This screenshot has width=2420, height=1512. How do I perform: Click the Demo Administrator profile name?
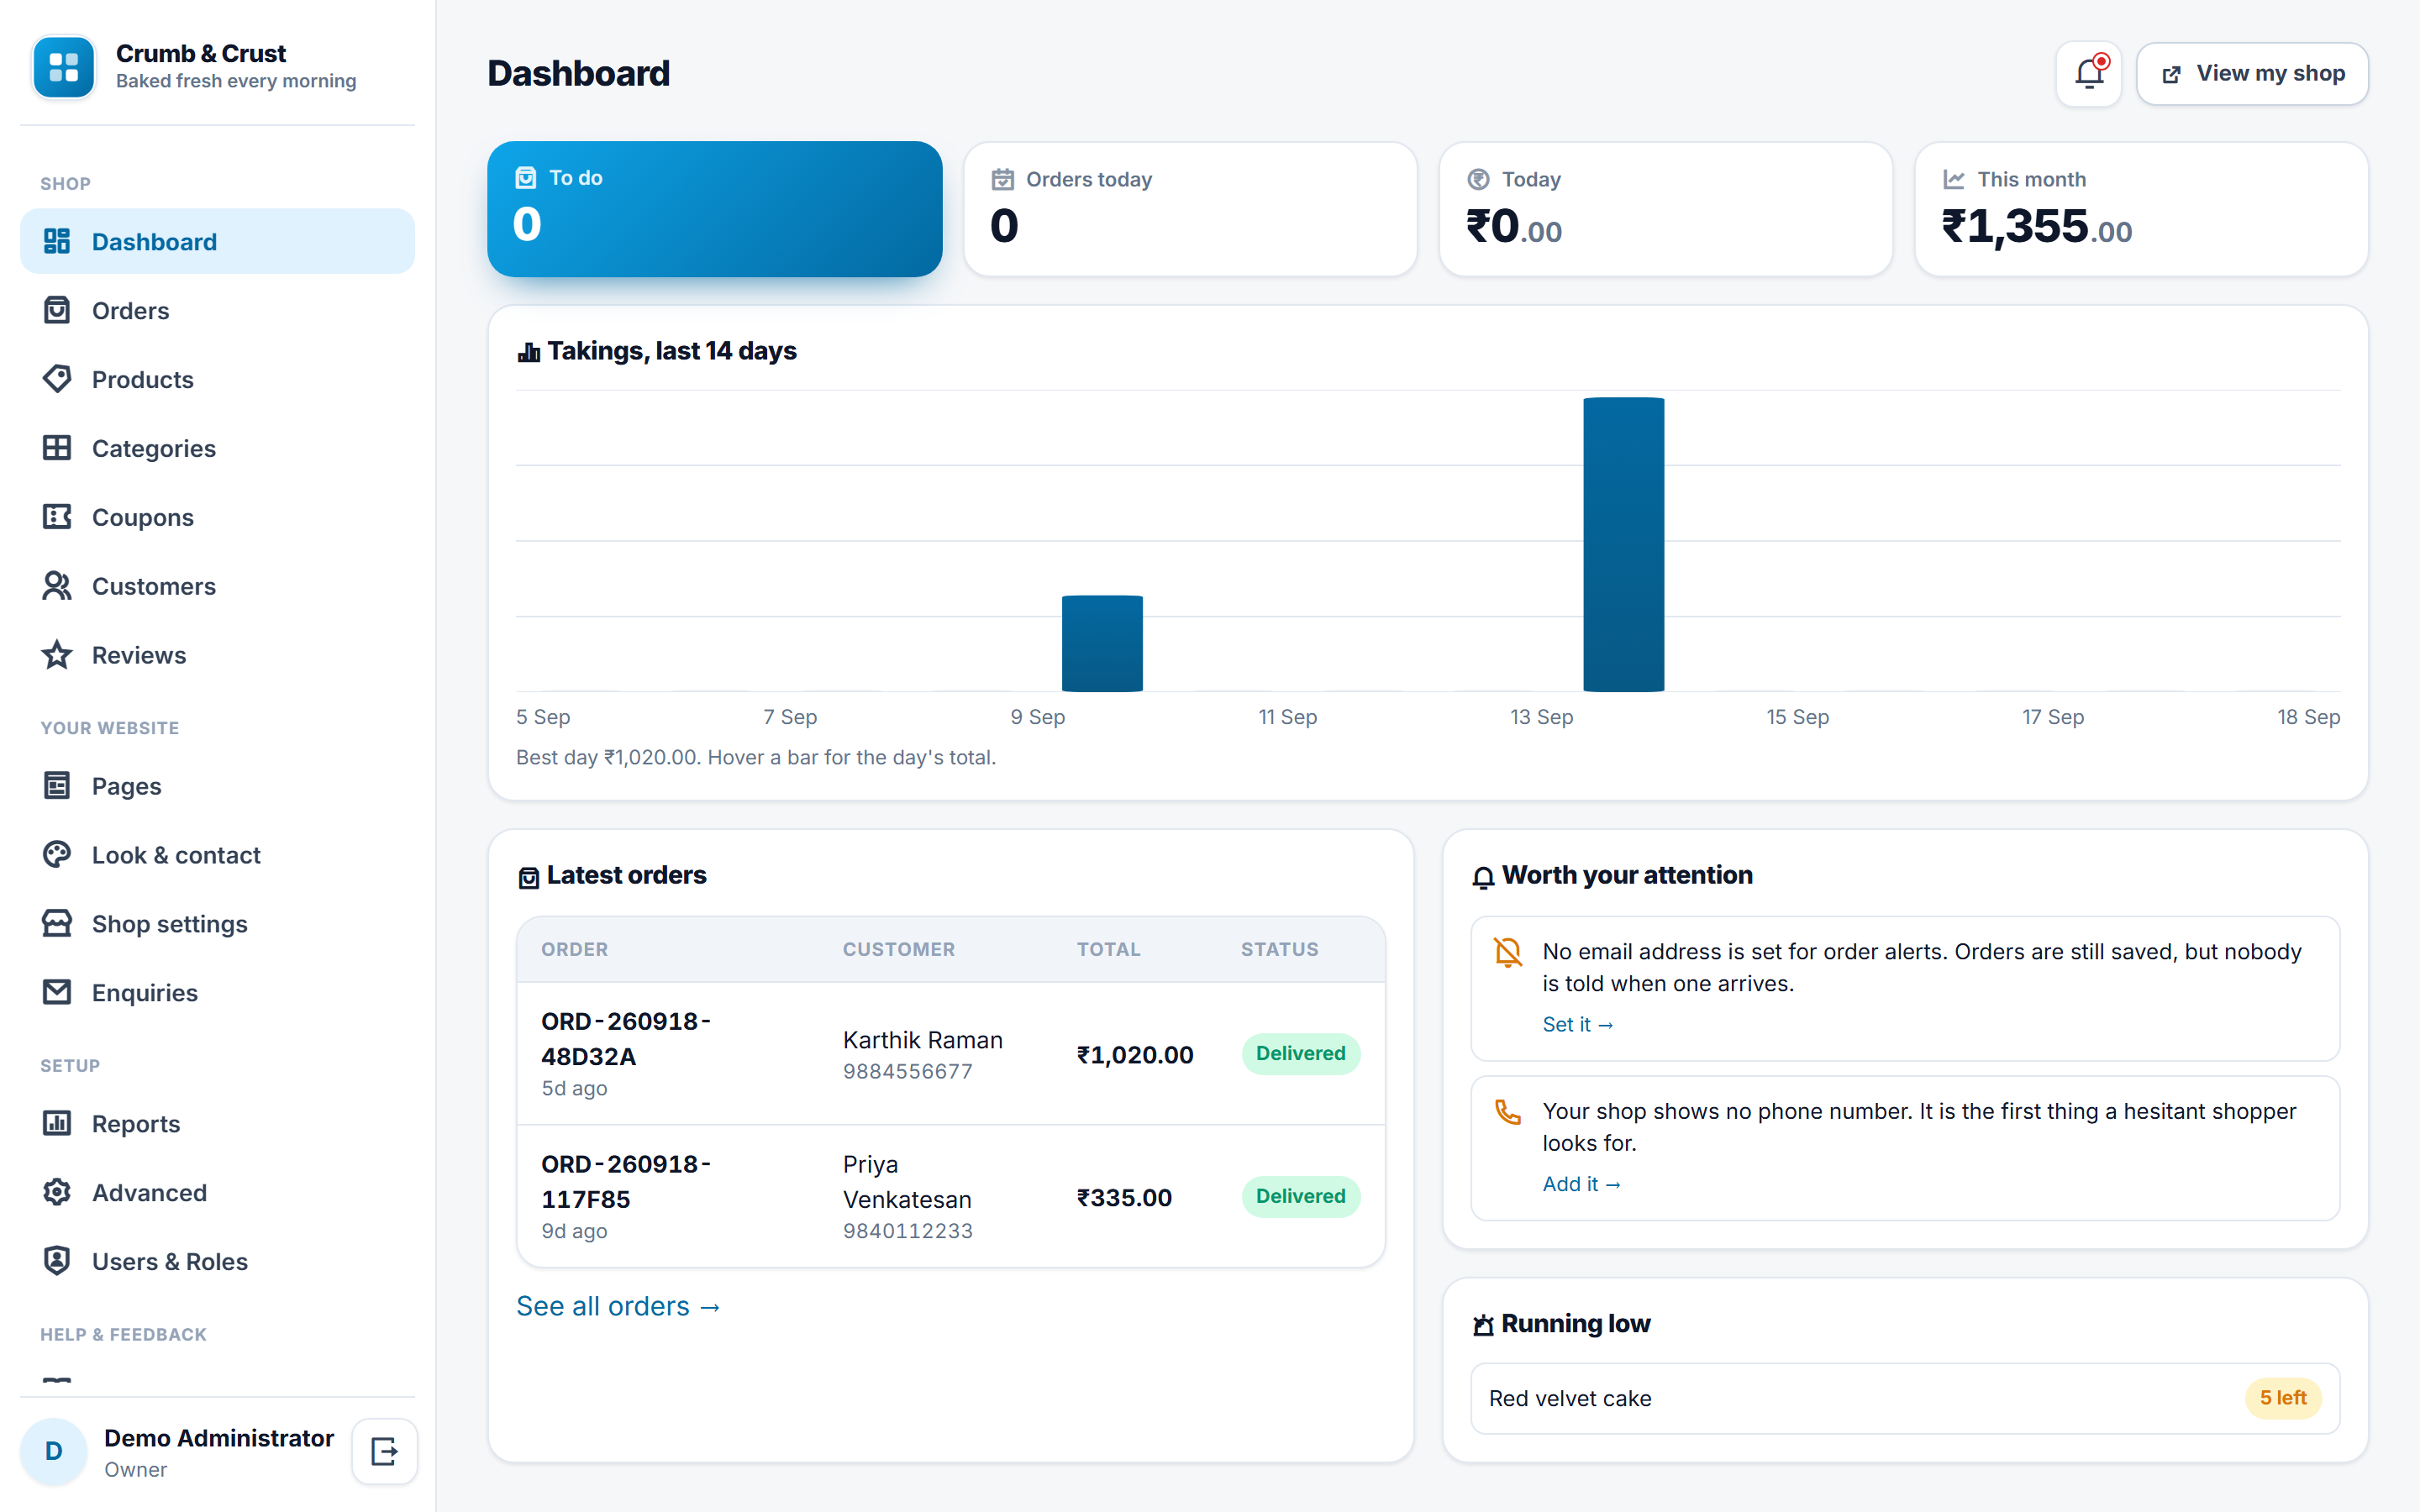coord(219,1438)
